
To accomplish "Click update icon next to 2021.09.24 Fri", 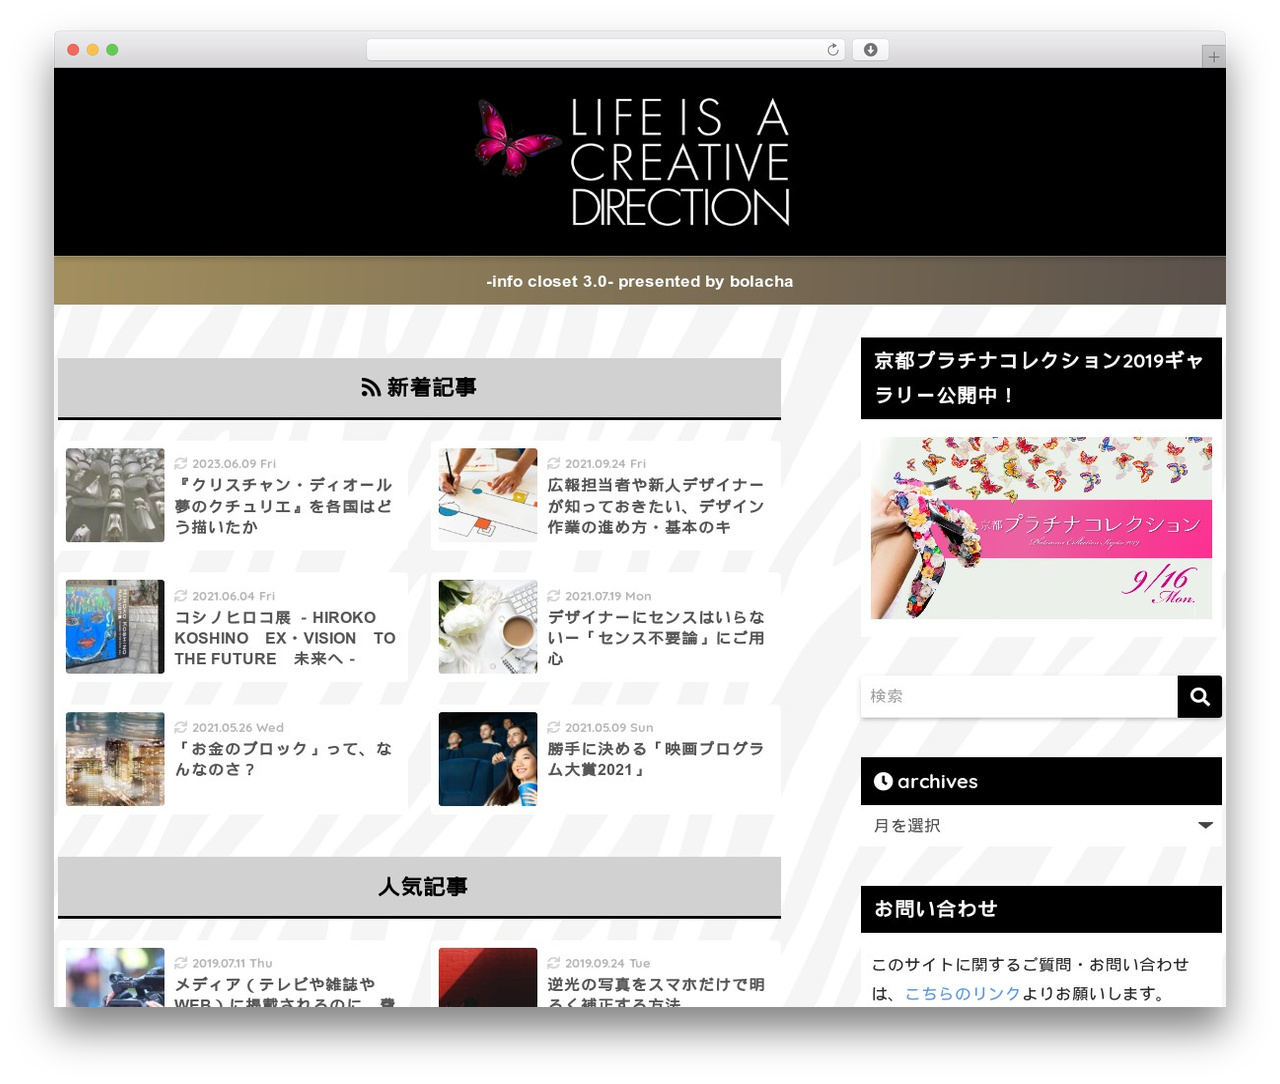I will pos(554,463).
